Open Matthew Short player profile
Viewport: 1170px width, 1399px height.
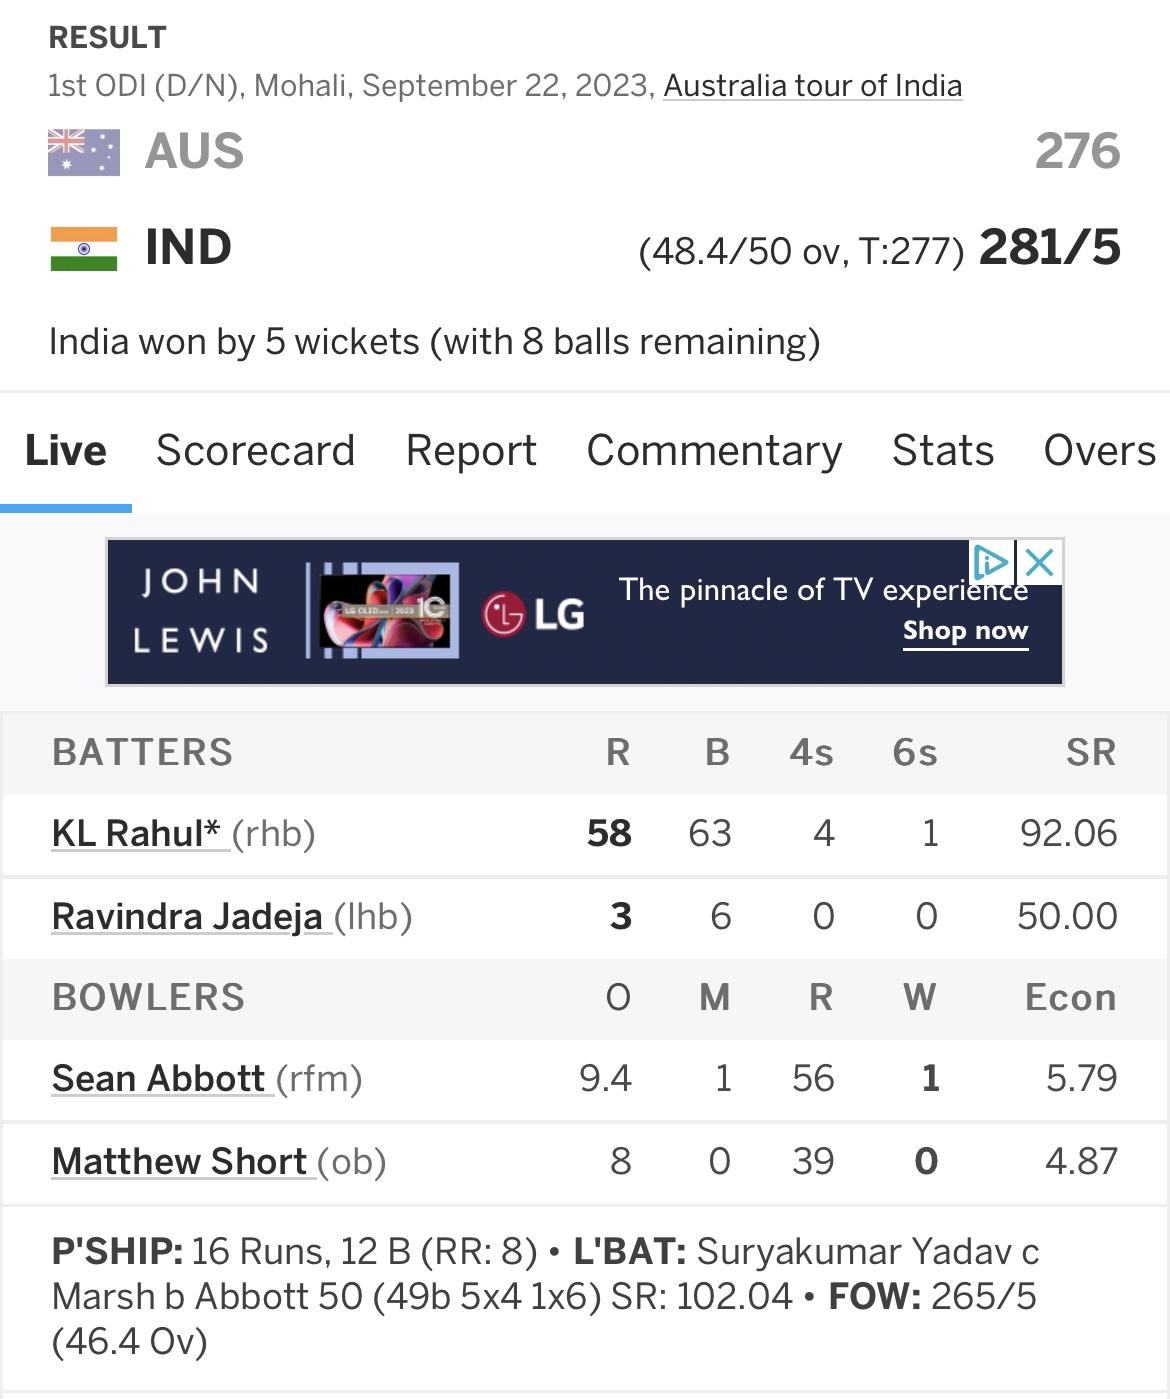click(179, 1161)
